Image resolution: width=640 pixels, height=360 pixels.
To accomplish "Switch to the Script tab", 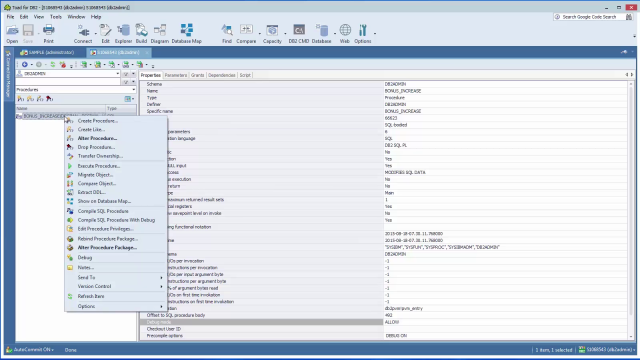I will click(245, 75).
